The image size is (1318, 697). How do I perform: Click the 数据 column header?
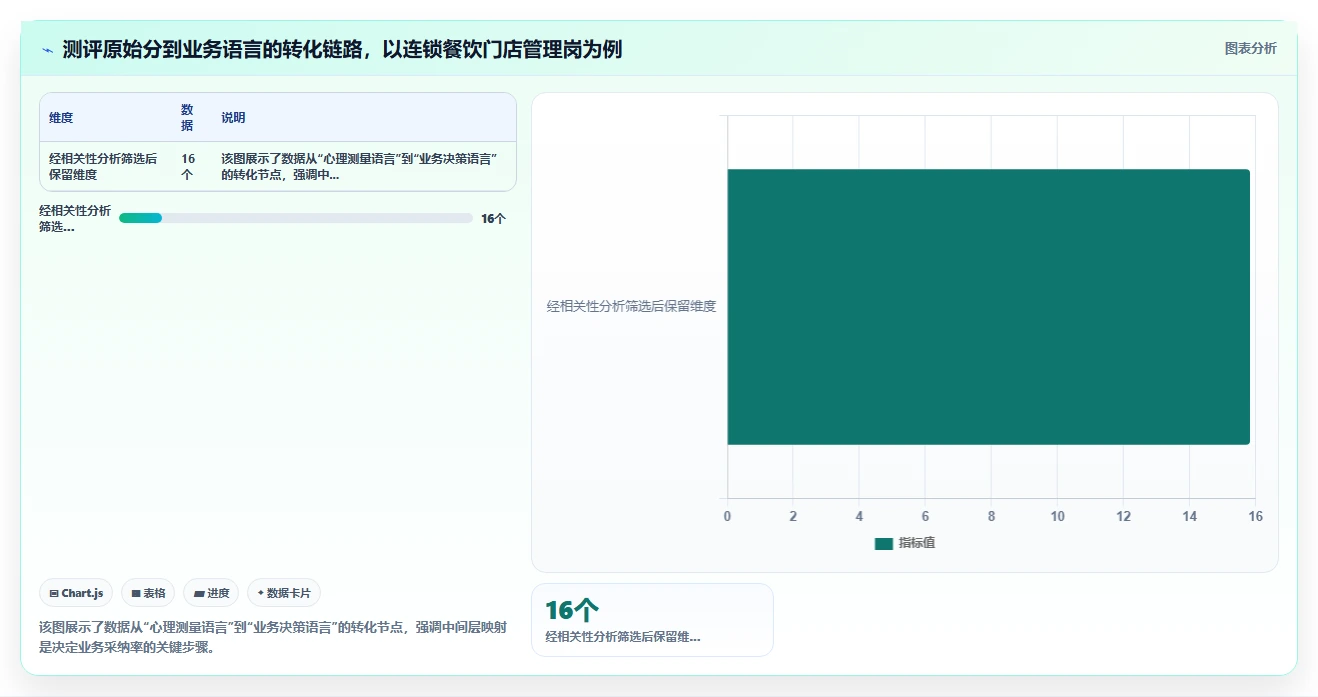pos(187,118)
